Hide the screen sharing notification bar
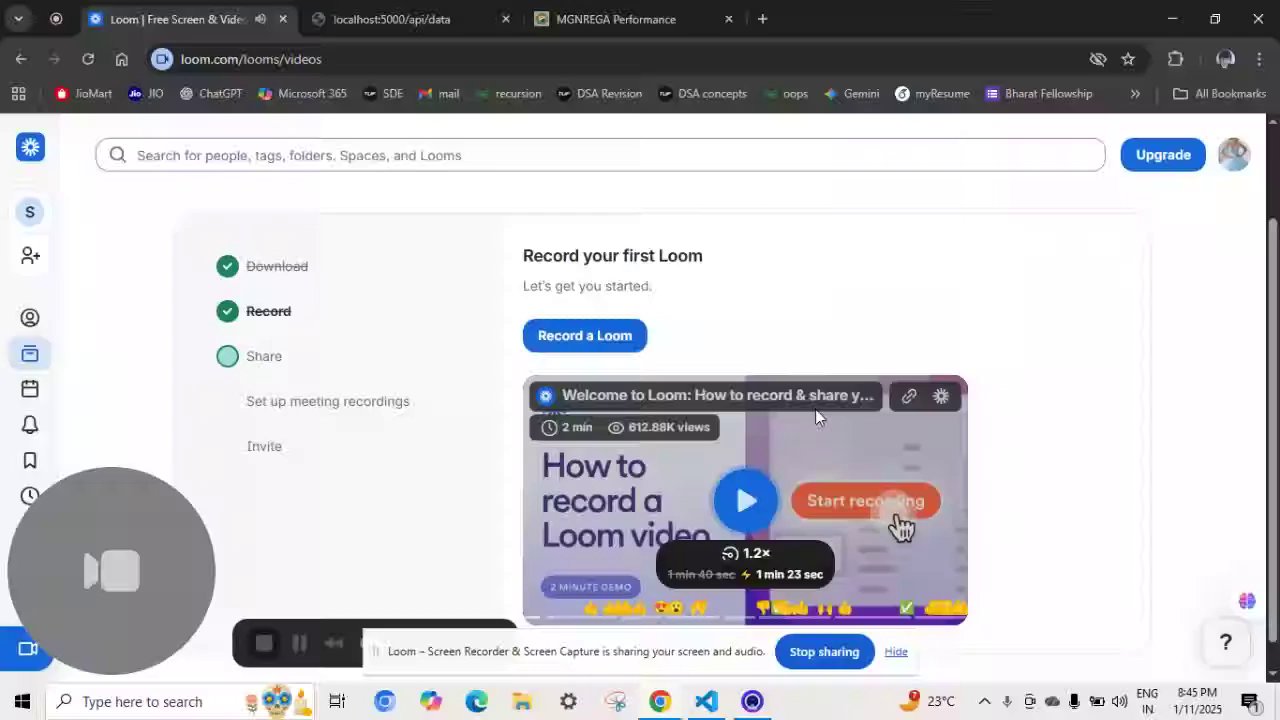Screen dimensions: 1280x720 click(896, 652)
